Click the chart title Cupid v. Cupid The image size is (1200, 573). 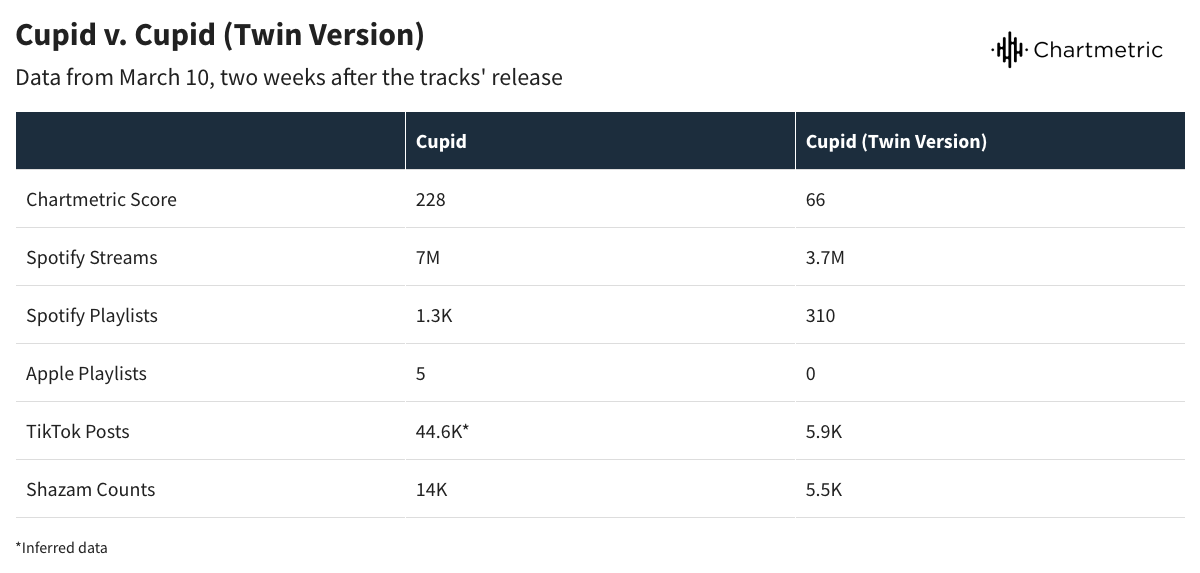point(220,36)
